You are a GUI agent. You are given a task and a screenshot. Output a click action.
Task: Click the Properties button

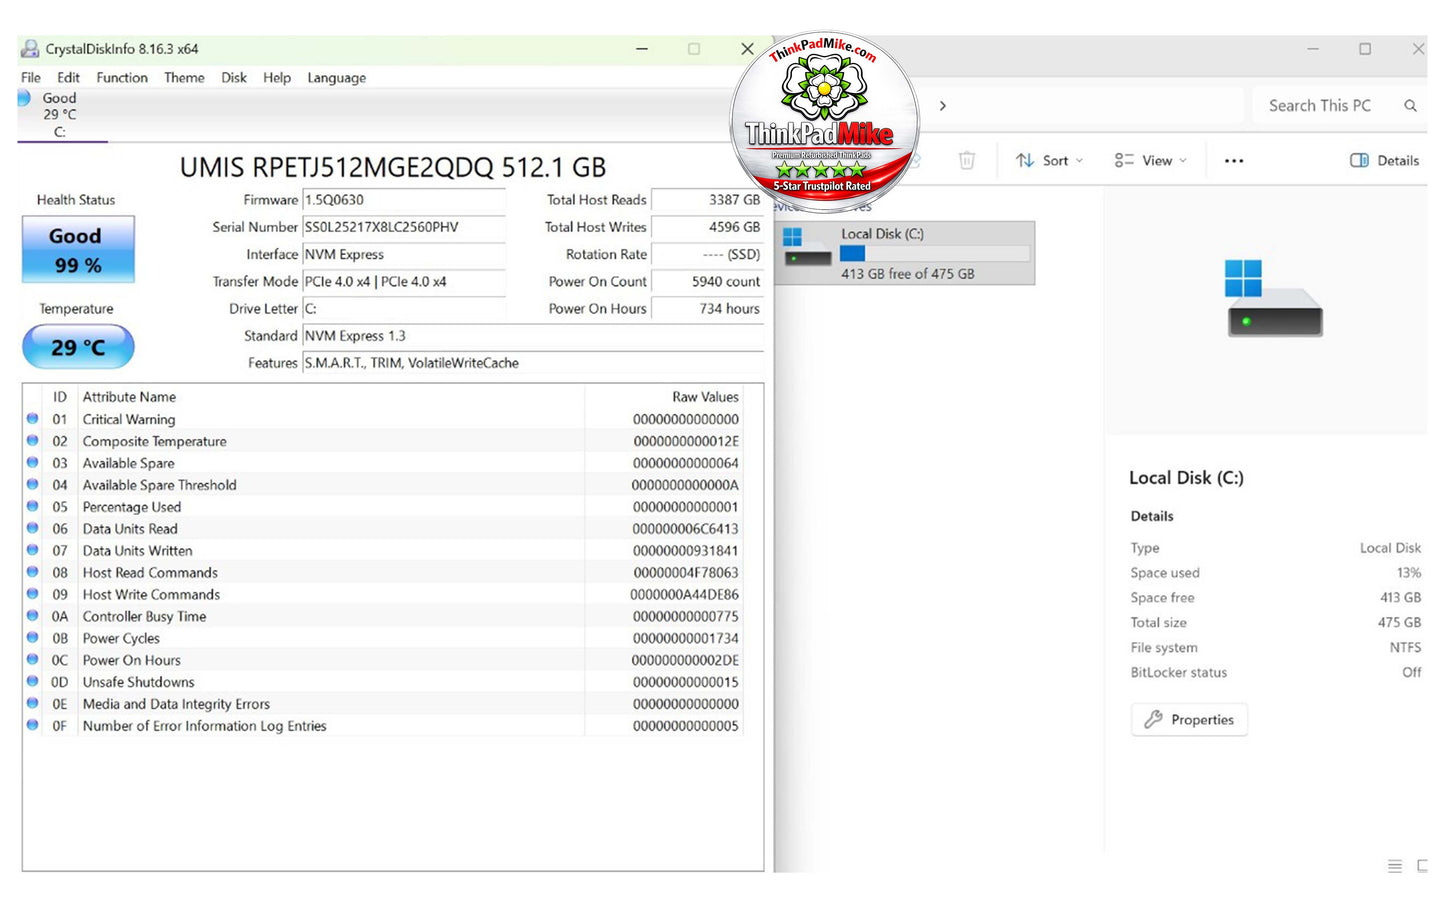tap(1189, 720)
